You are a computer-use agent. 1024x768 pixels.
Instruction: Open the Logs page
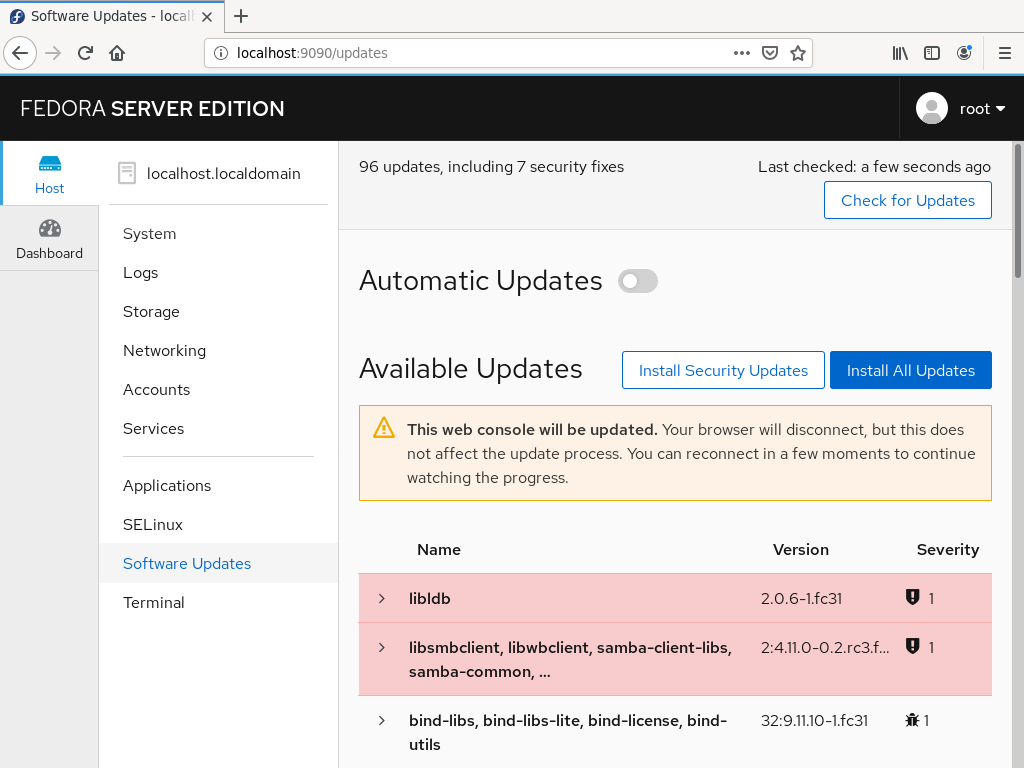(x=140, y=273)
